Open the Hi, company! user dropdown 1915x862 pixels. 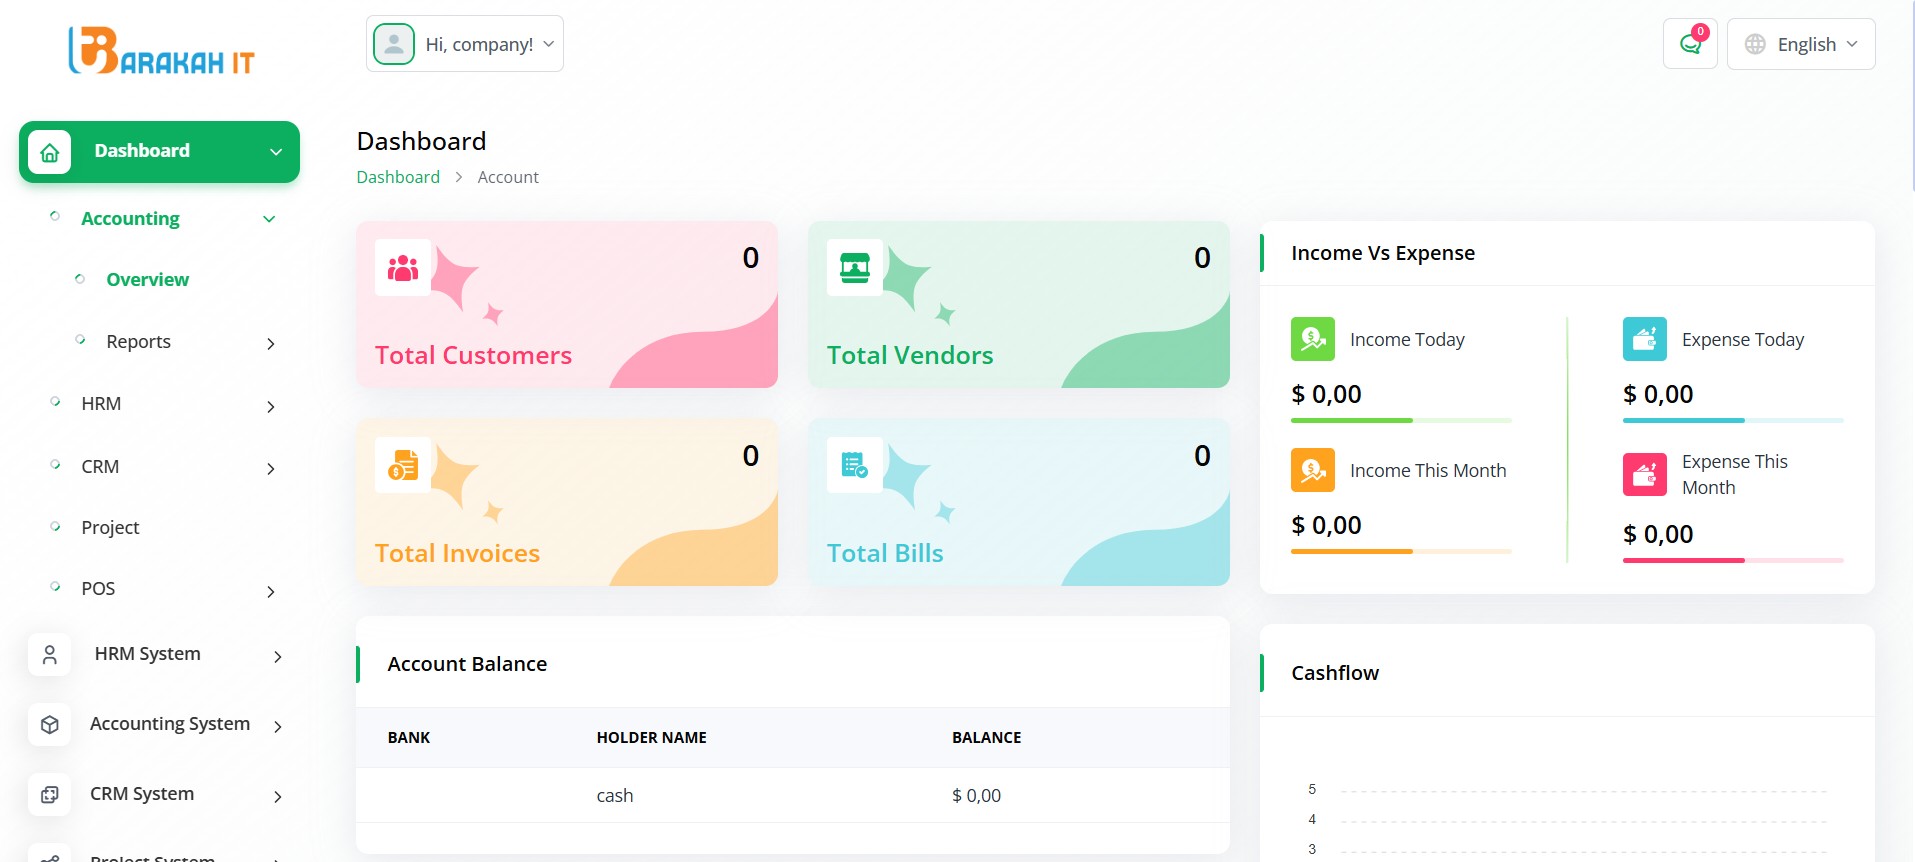465,44
